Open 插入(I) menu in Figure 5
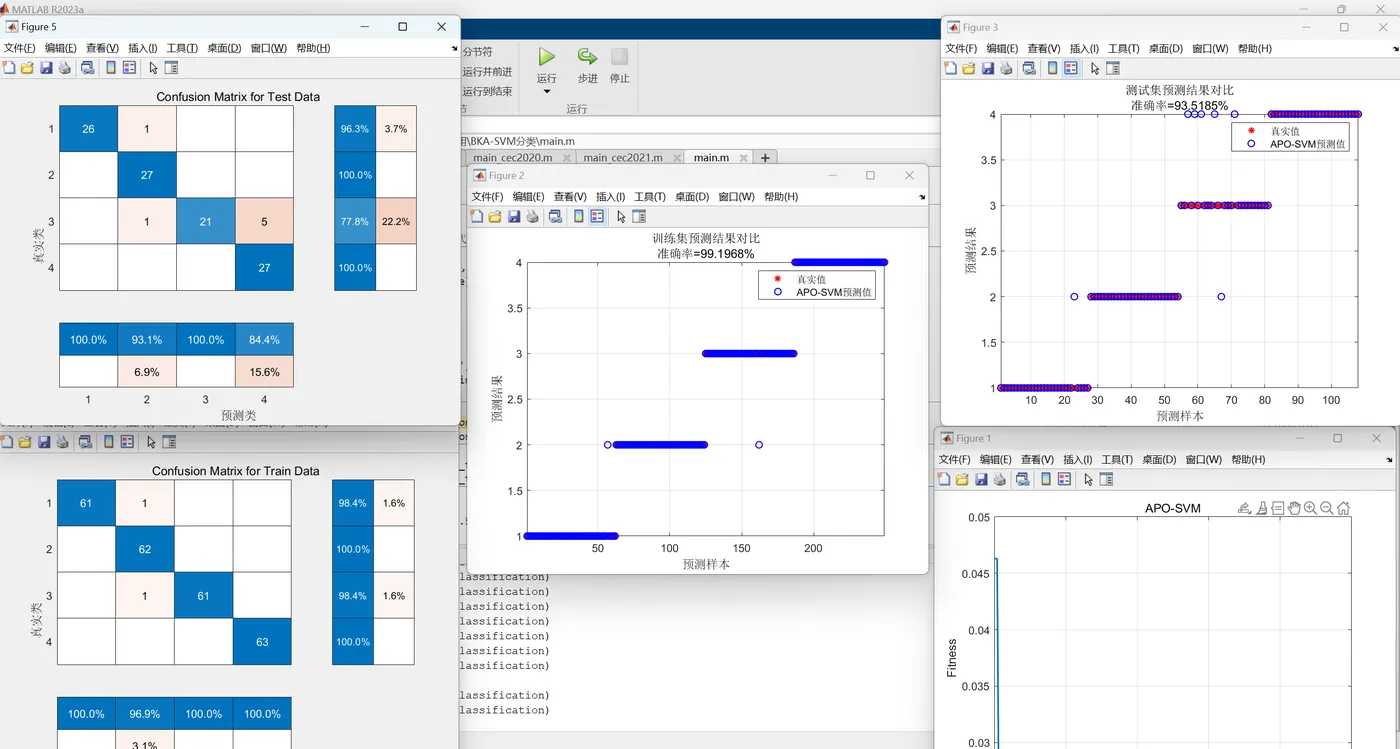 (143, 48)
